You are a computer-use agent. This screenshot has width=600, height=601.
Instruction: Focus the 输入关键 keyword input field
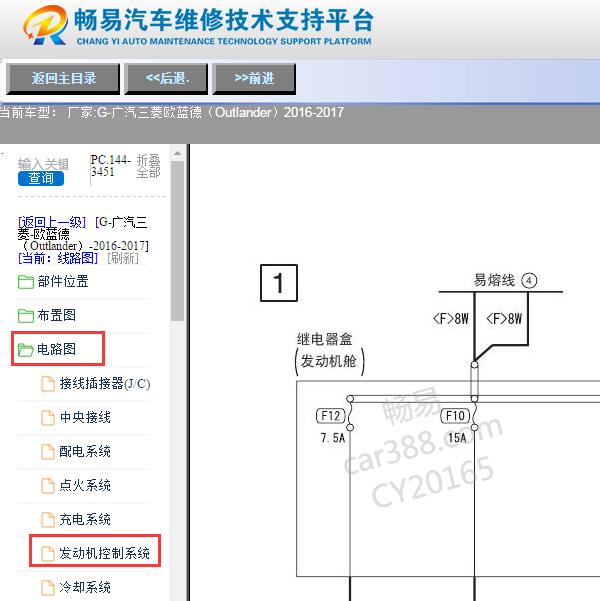(x=43, y=164)
